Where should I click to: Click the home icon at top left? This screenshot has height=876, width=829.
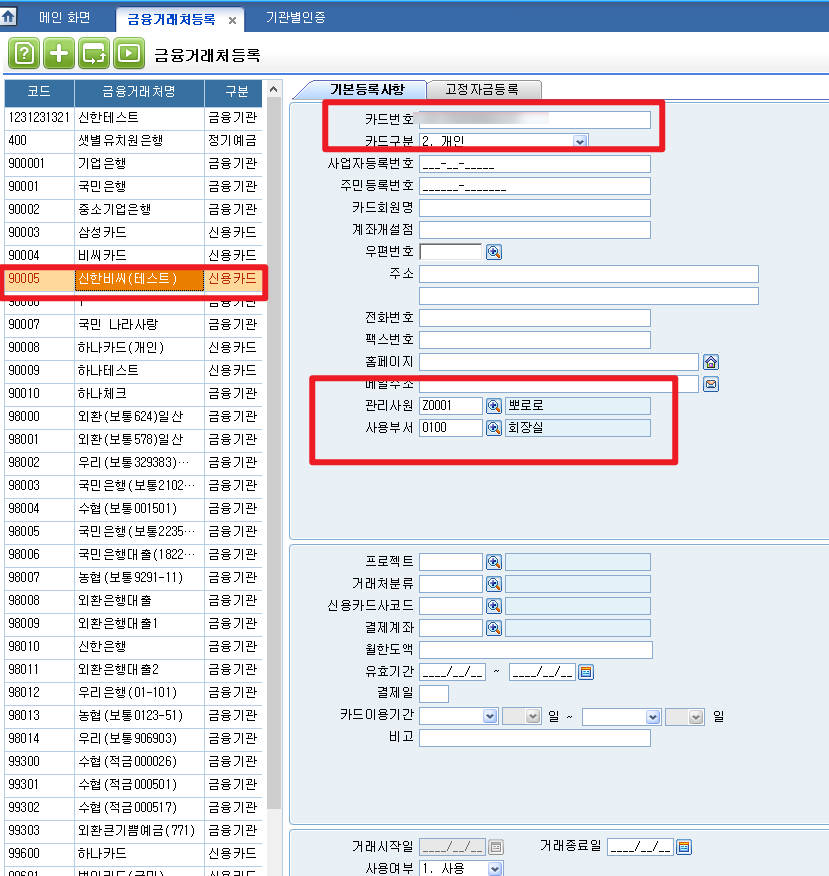[x=9, y=18]
